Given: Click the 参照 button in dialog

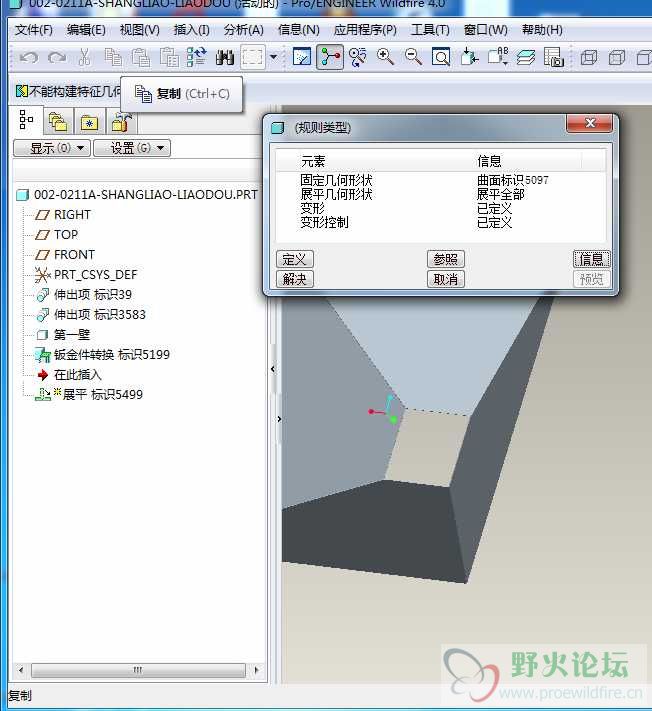Looking at the screenshot, I should [446, 259].
